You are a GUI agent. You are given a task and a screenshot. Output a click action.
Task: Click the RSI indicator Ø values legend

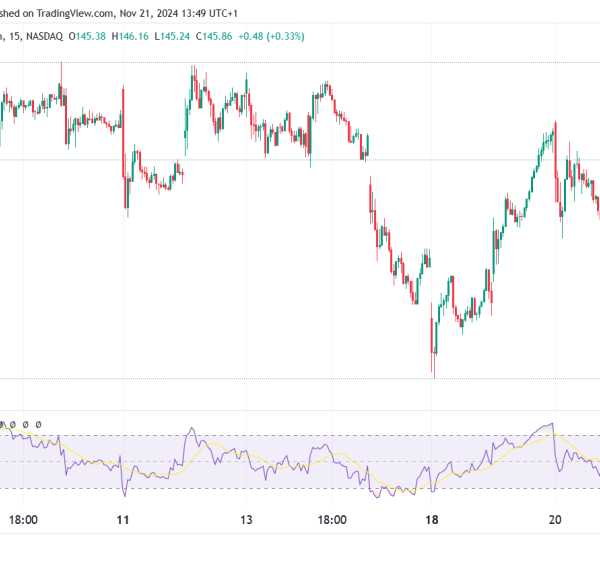(21, 424)
